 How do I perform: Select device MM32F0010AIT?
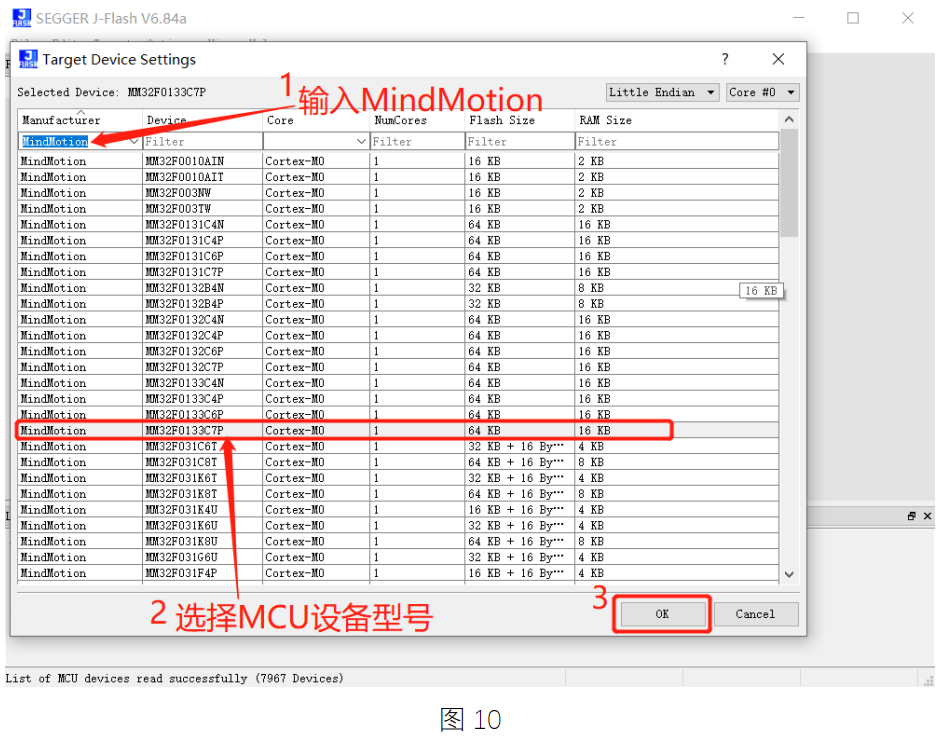coord(398,177)
